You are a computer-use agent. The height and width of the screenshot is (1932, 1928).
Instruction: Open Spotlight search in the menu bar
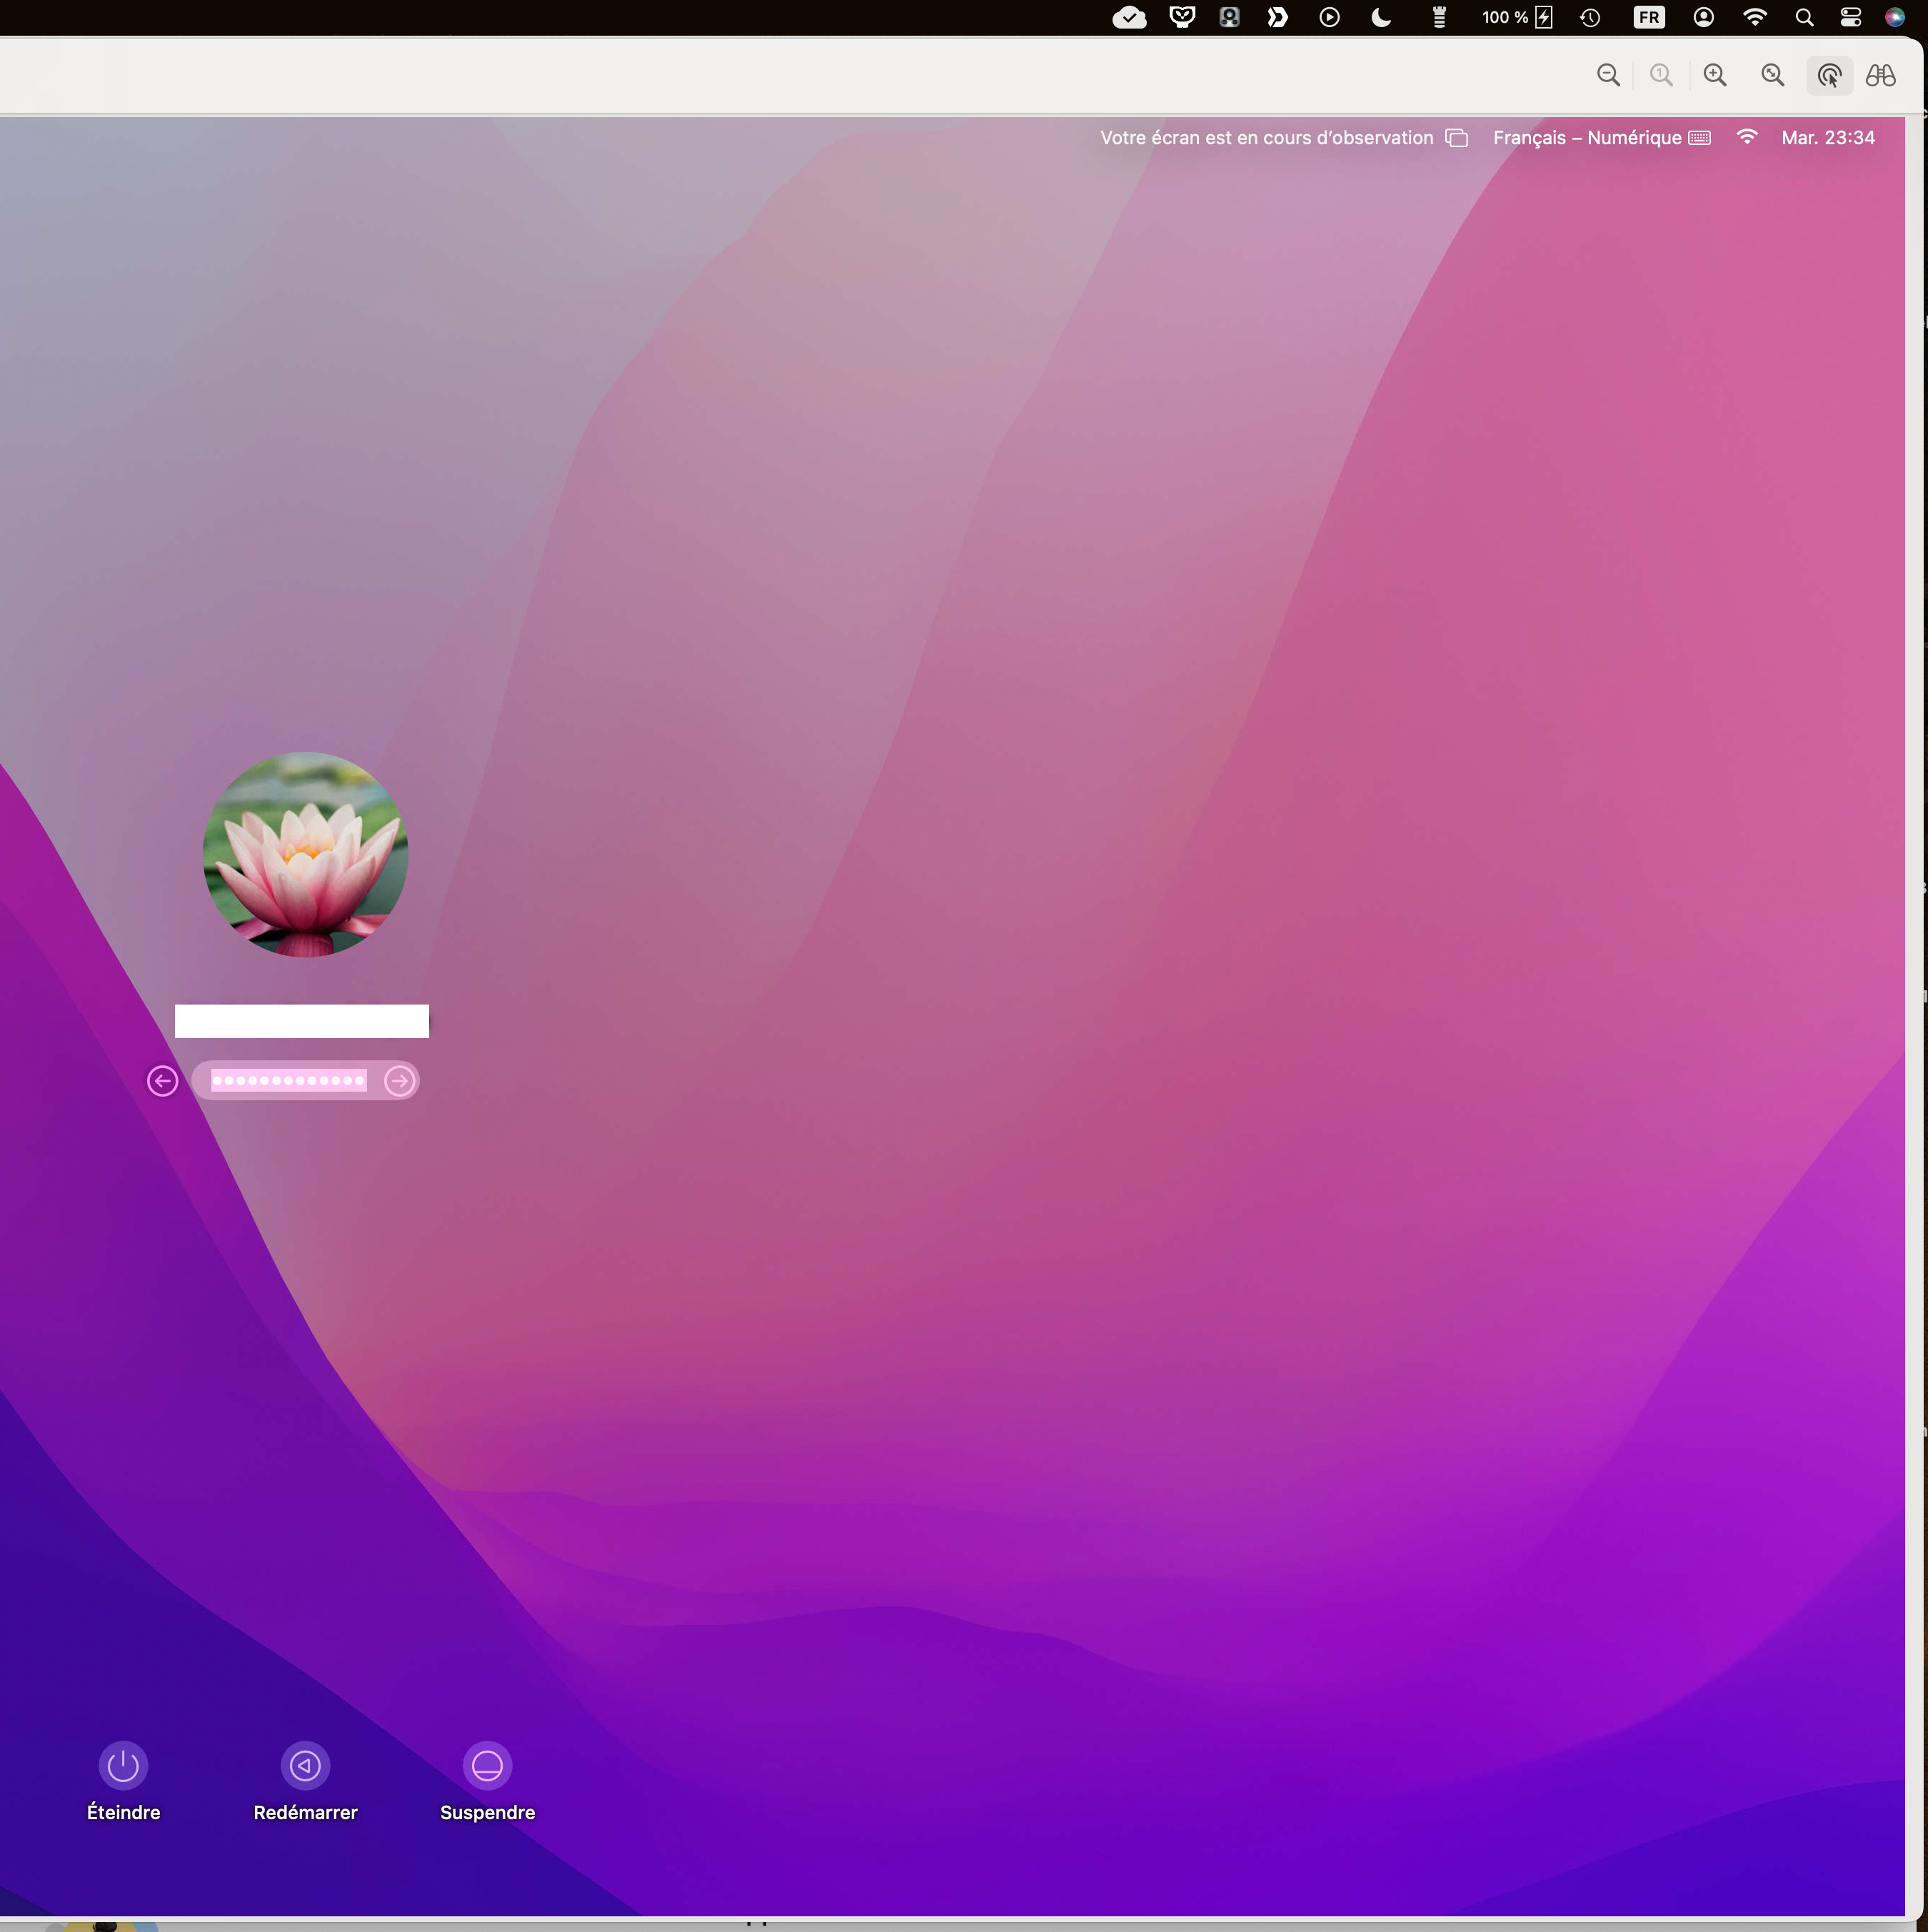click(x=1804, y=17)
